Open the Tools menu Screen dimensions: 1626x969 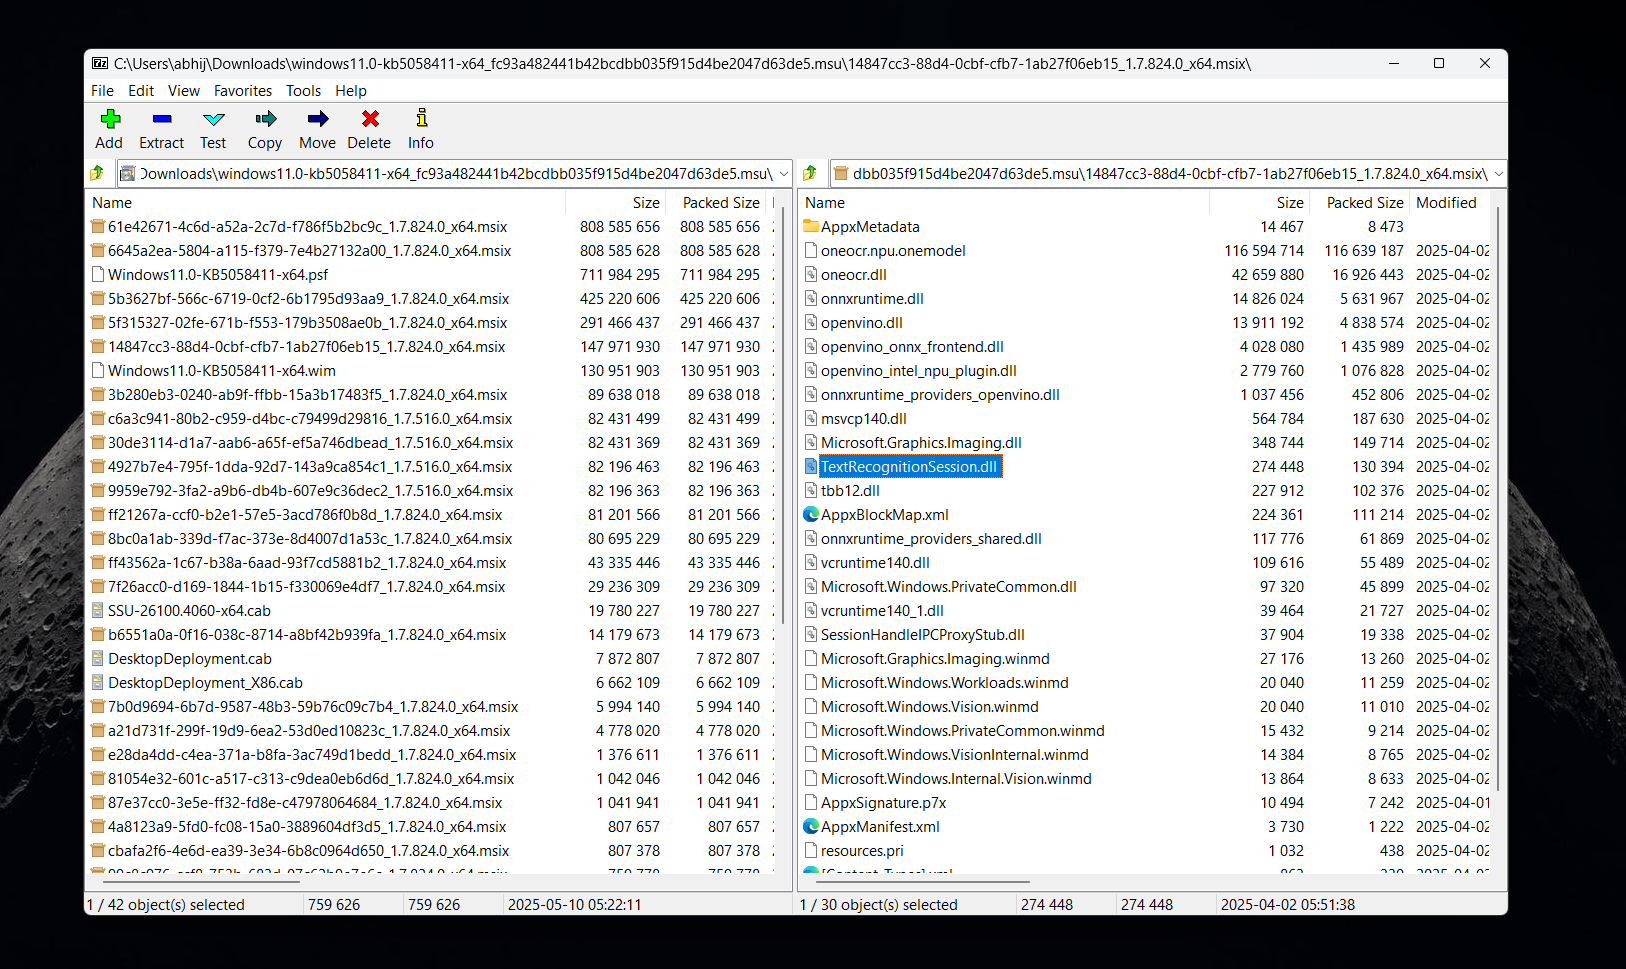[303, 90]
